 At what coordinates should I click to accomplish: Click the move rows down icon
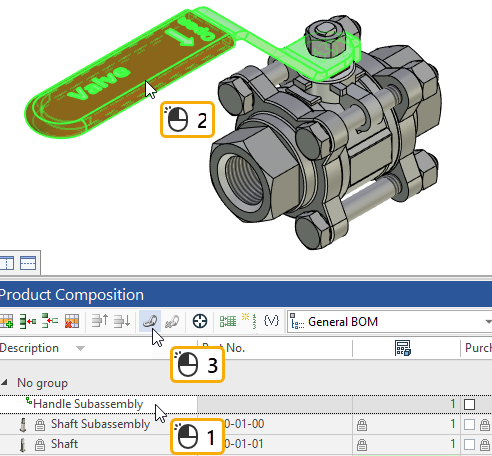pos(122,321)
